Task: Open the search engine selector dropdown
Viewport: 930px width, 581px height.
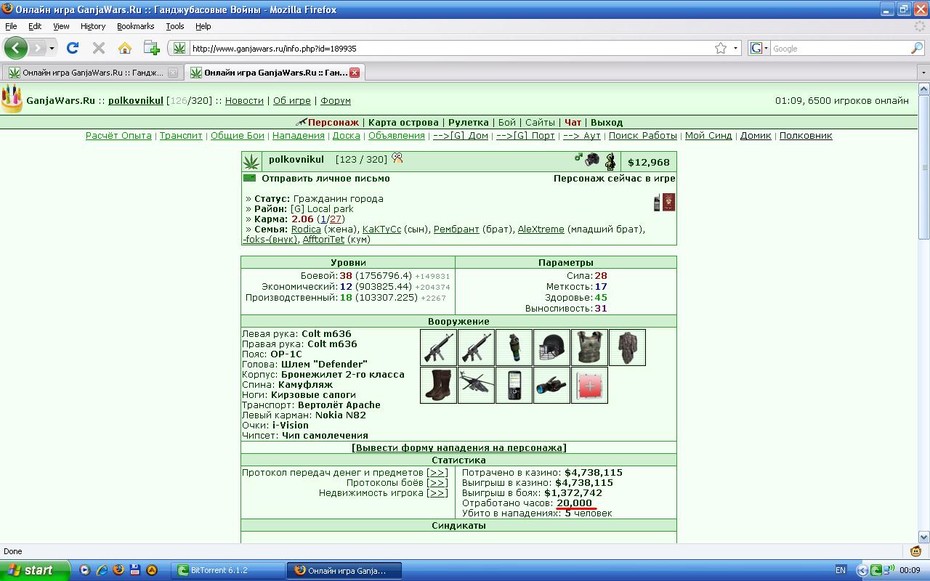Action: point(759,48)
